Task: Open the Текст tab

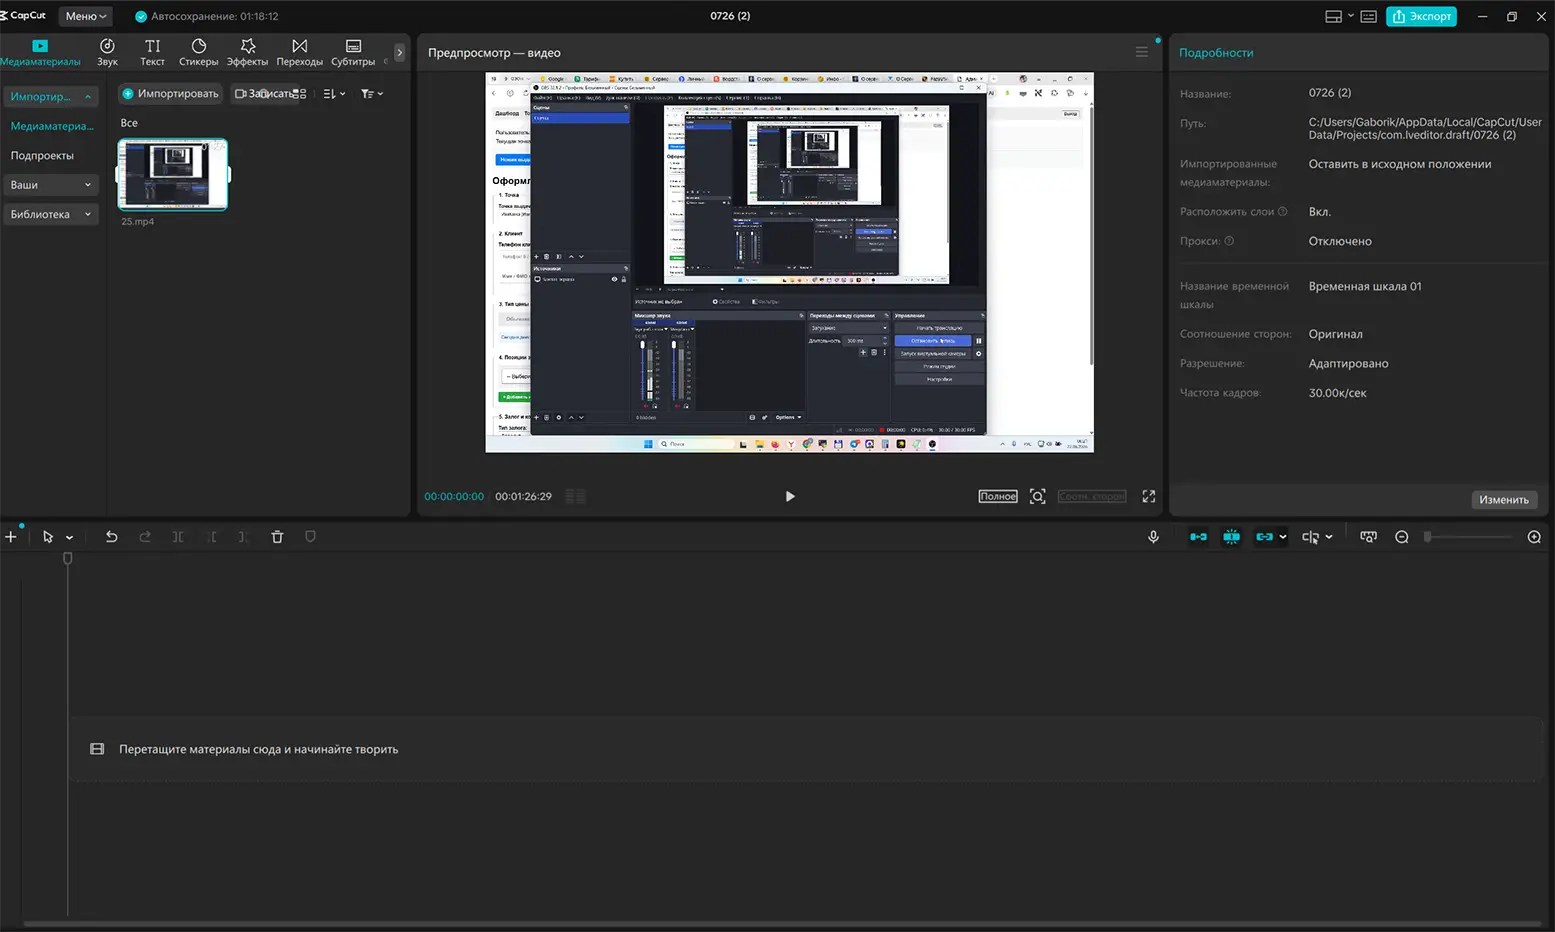Action: 152,53
